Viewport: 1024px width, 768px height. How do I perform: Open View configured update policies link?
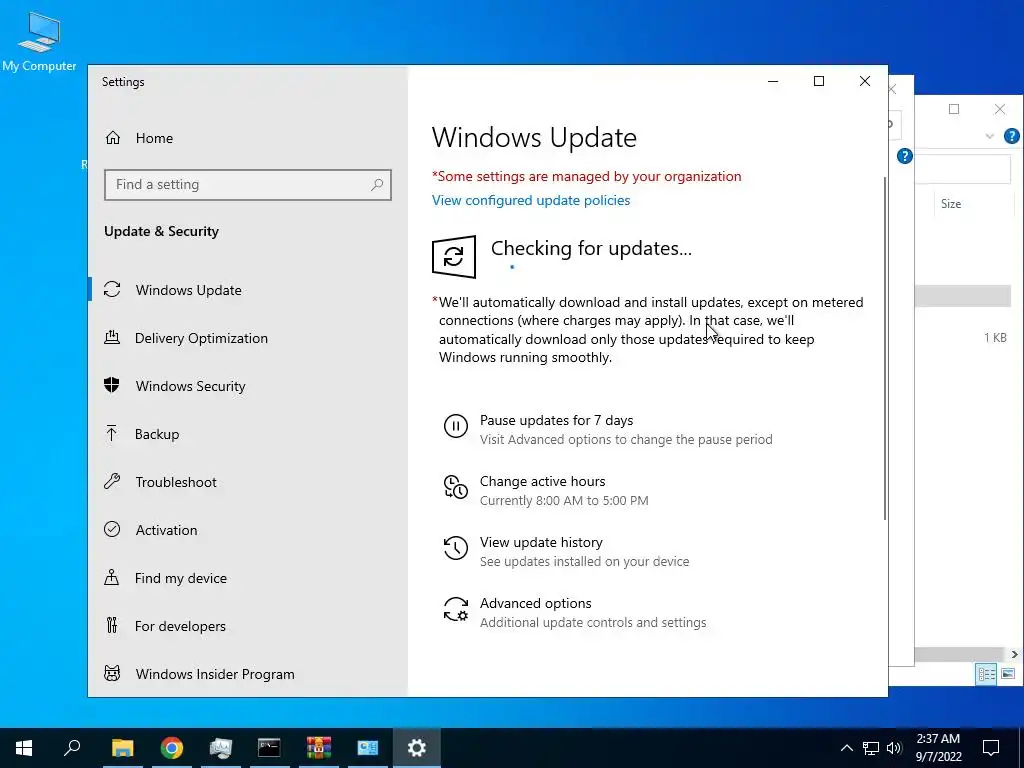point(531,200)
